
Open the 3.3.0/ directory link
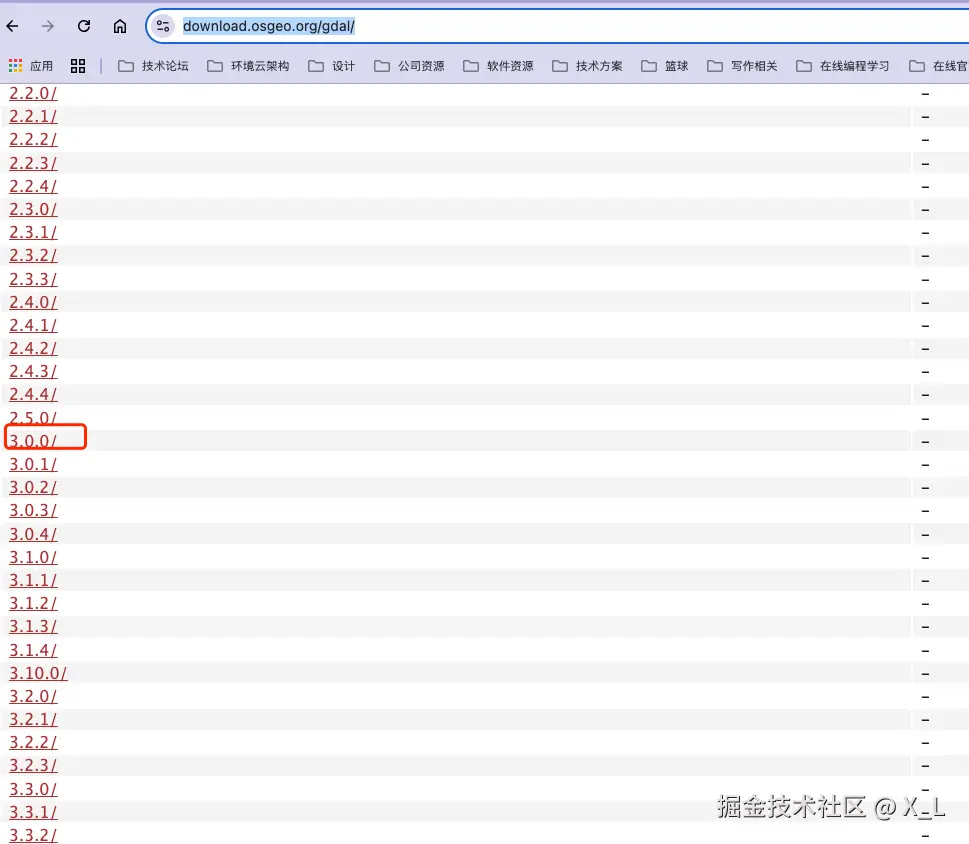click(33, 790)
